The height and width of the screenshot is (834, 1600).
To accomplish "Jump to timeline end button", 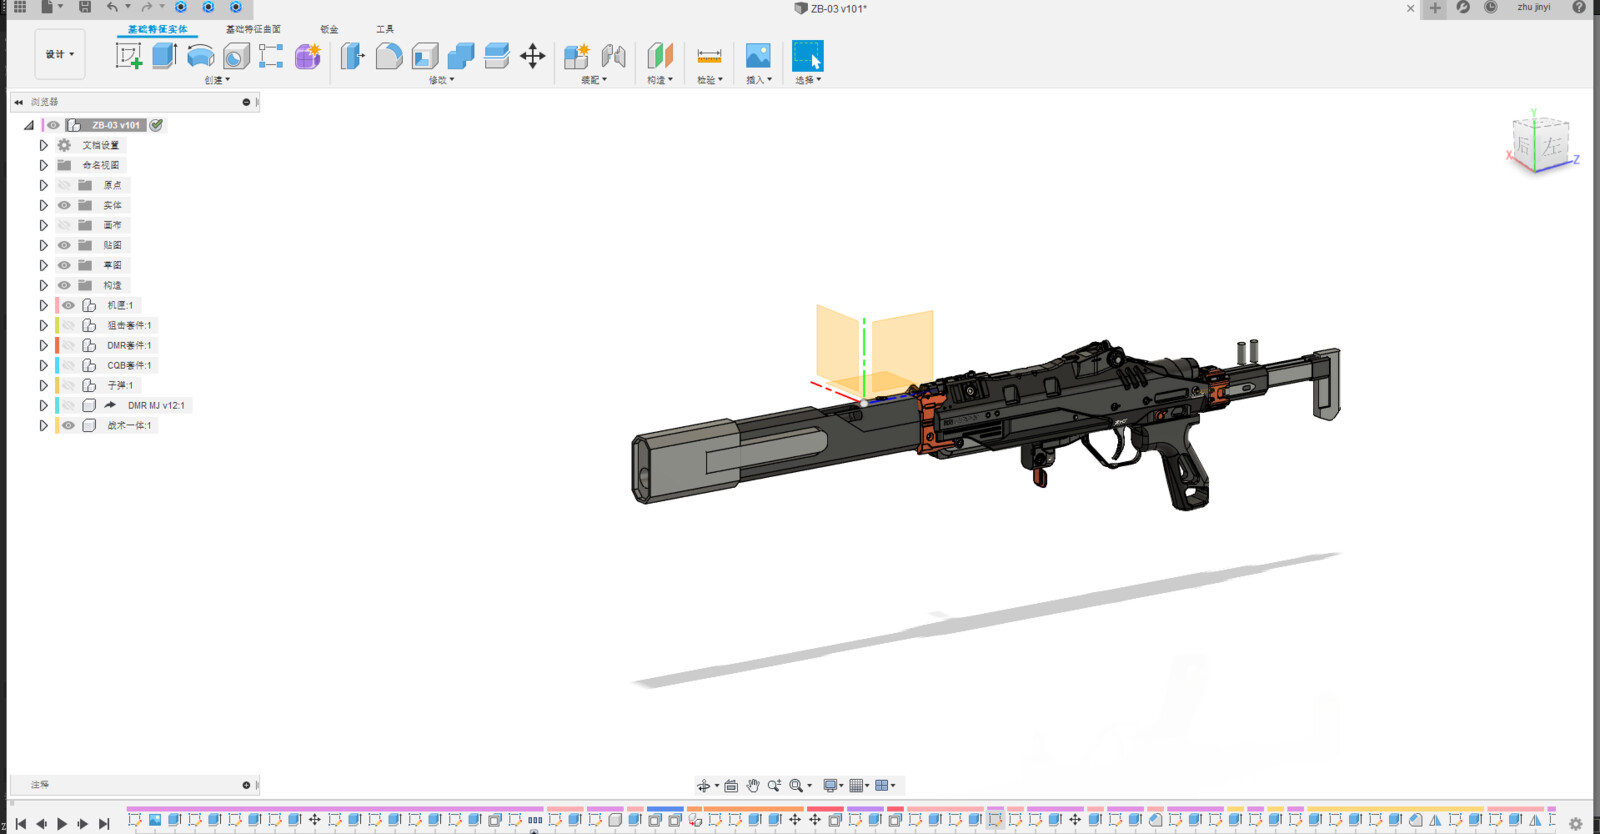I will click(x=104, y=824).
